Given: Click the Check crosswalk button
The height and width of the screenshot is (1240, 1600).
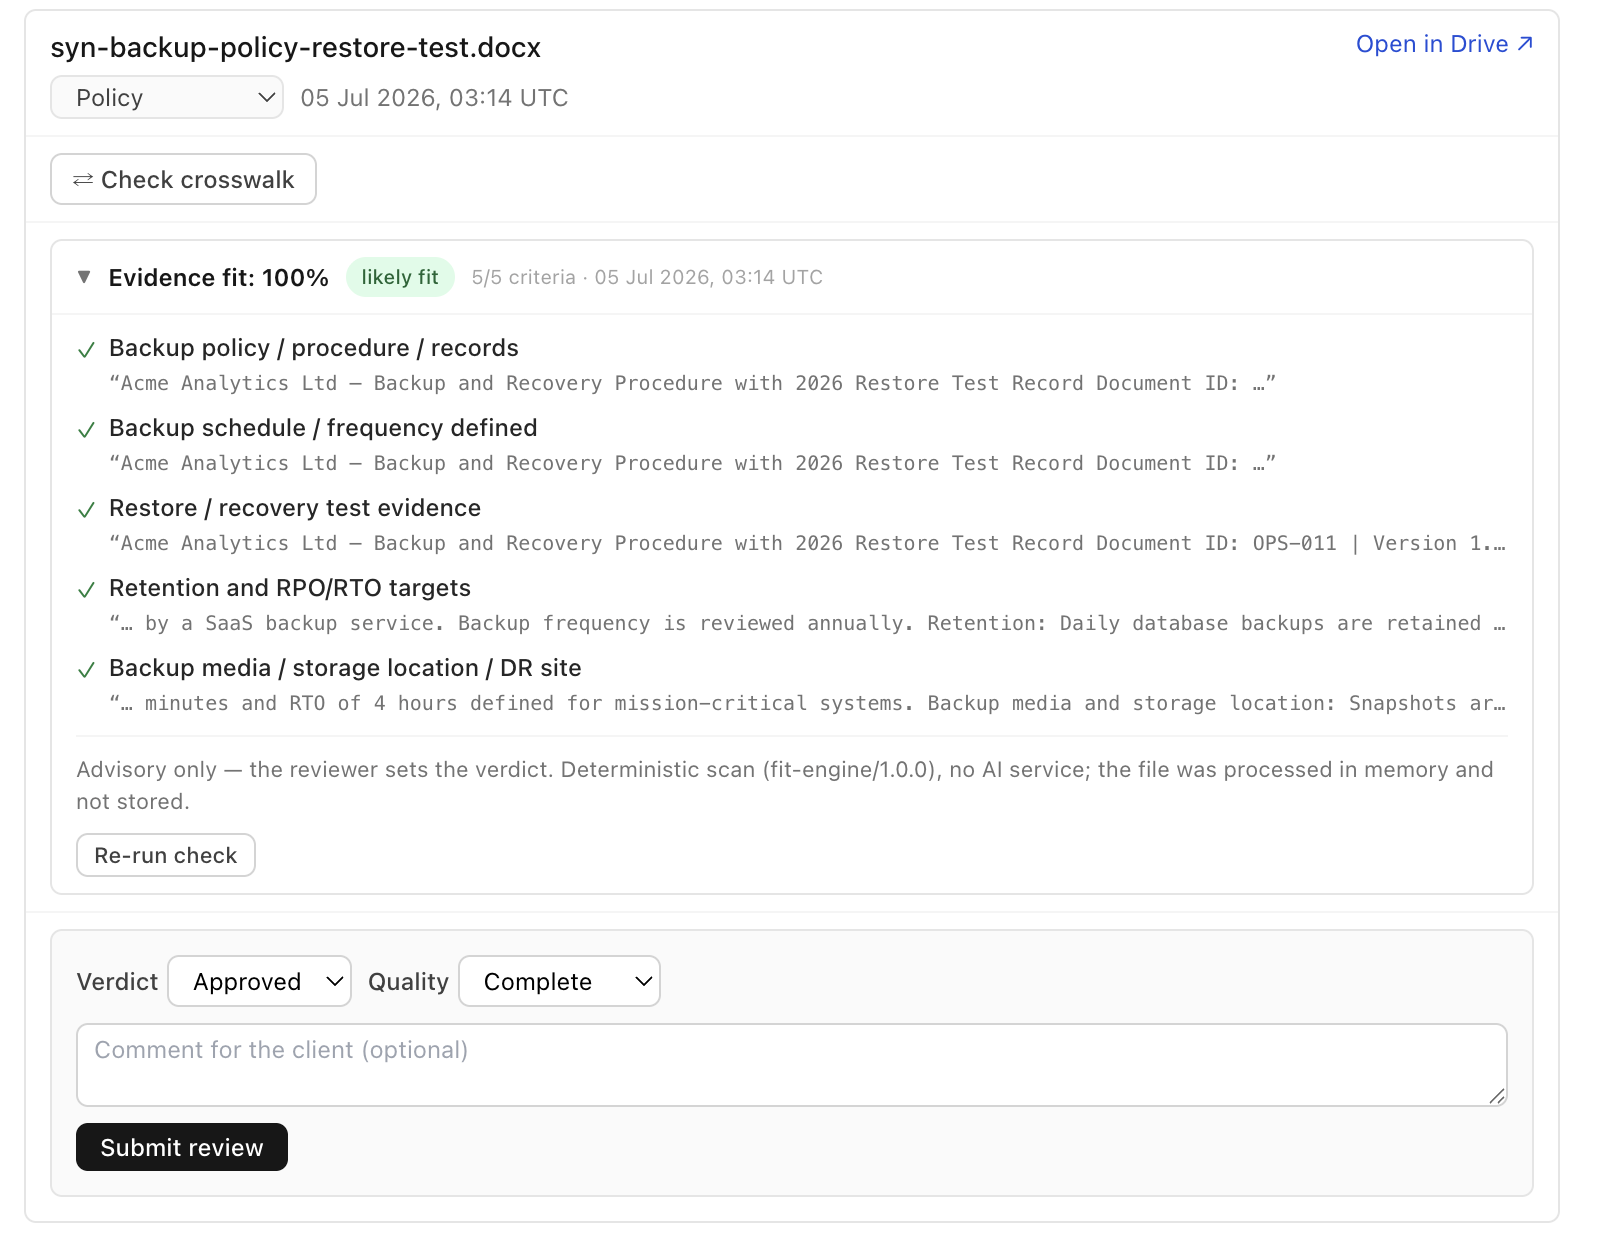Looking at the screenshot, I should click(183, 179).
